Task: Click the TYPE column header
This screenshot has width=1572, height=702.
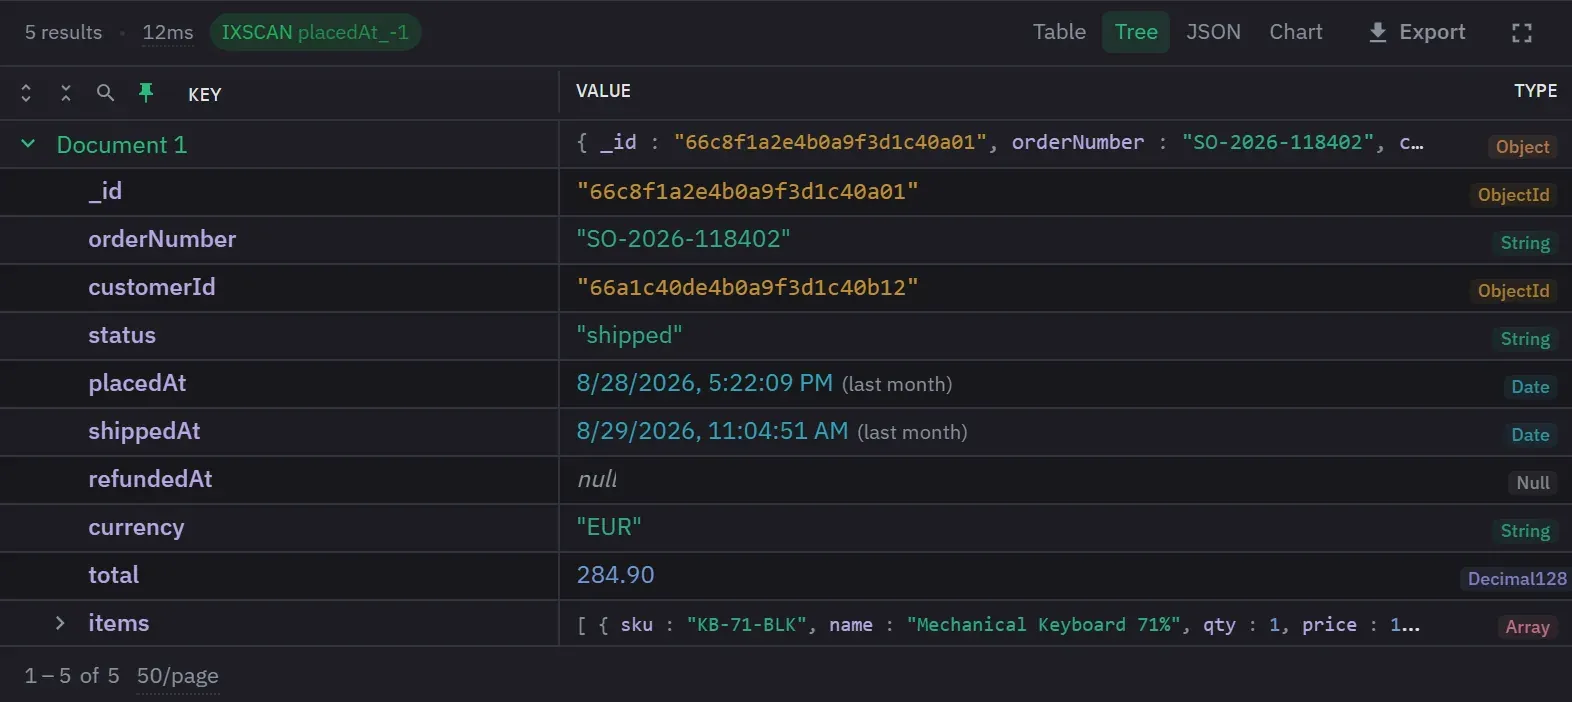Action: (1535, 91)
